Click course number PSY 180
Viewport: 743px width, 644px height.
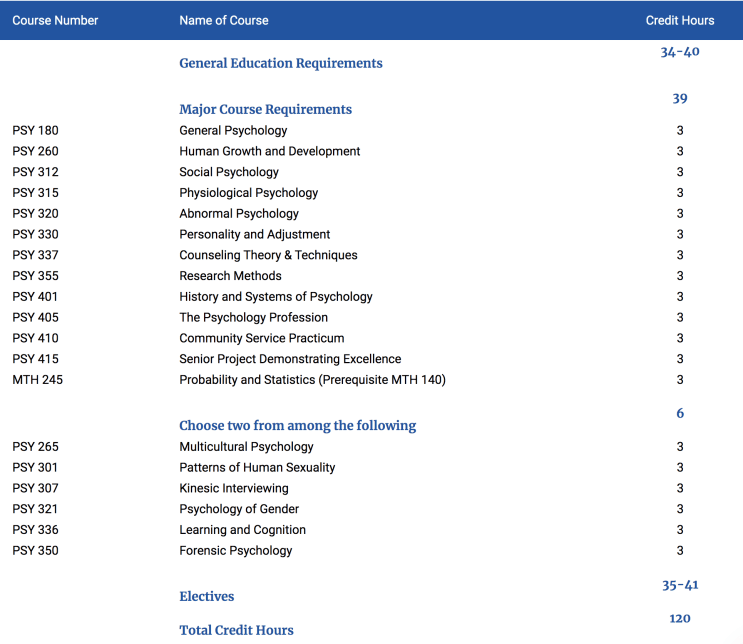click(x=36, y=130)
